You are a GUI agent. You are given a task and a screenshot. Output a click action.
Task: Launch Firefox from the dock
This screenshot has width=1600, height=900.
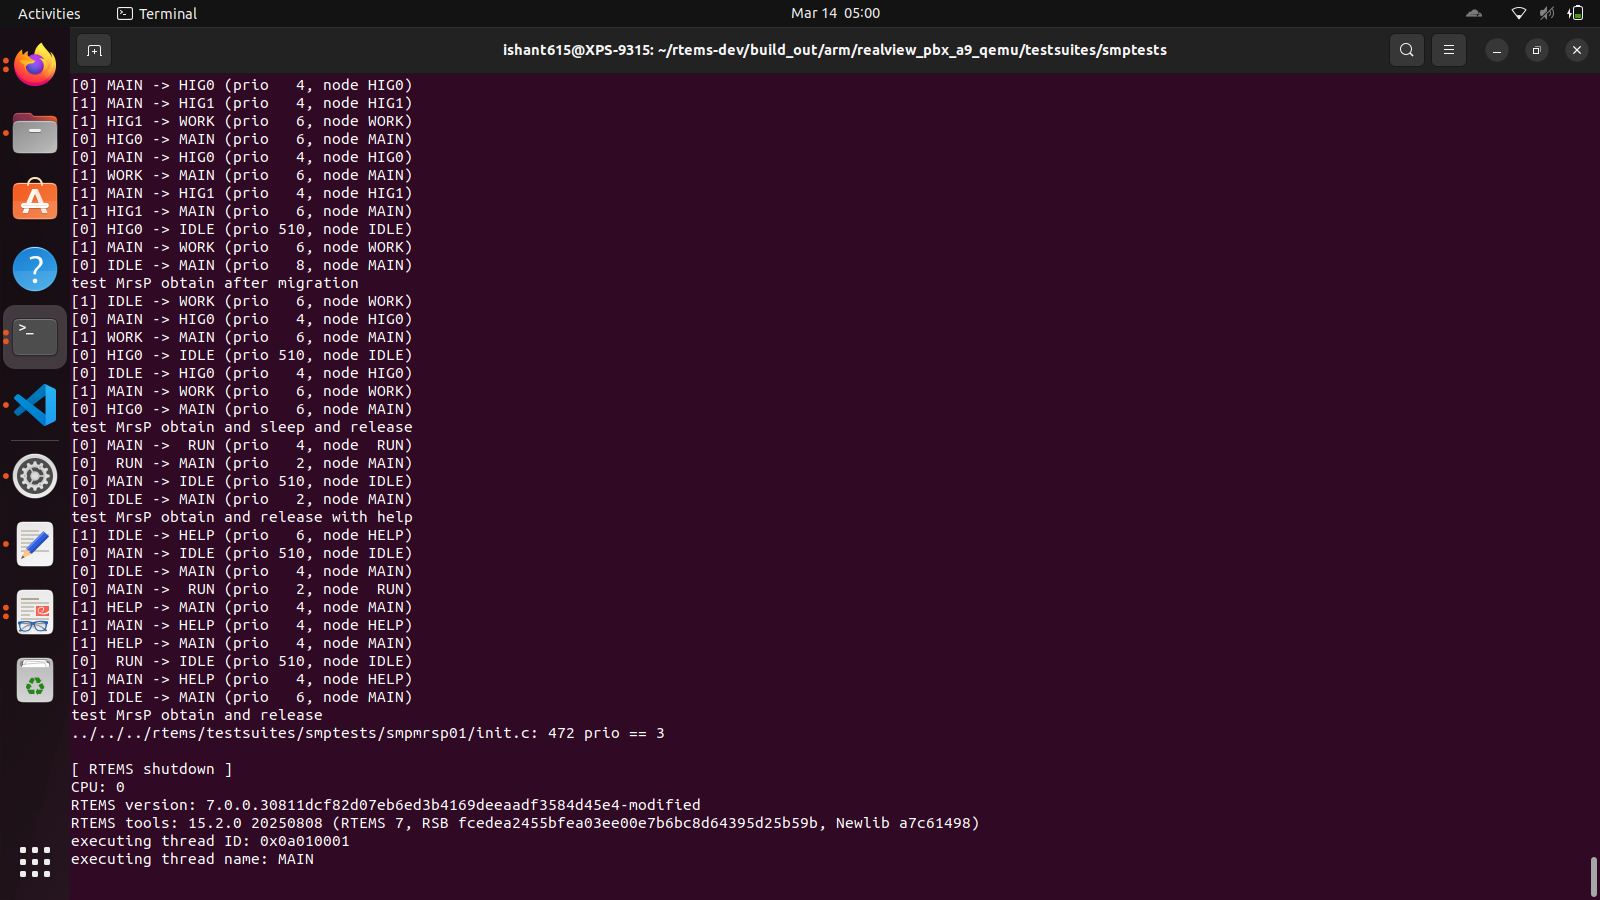[x=35, y=66]
